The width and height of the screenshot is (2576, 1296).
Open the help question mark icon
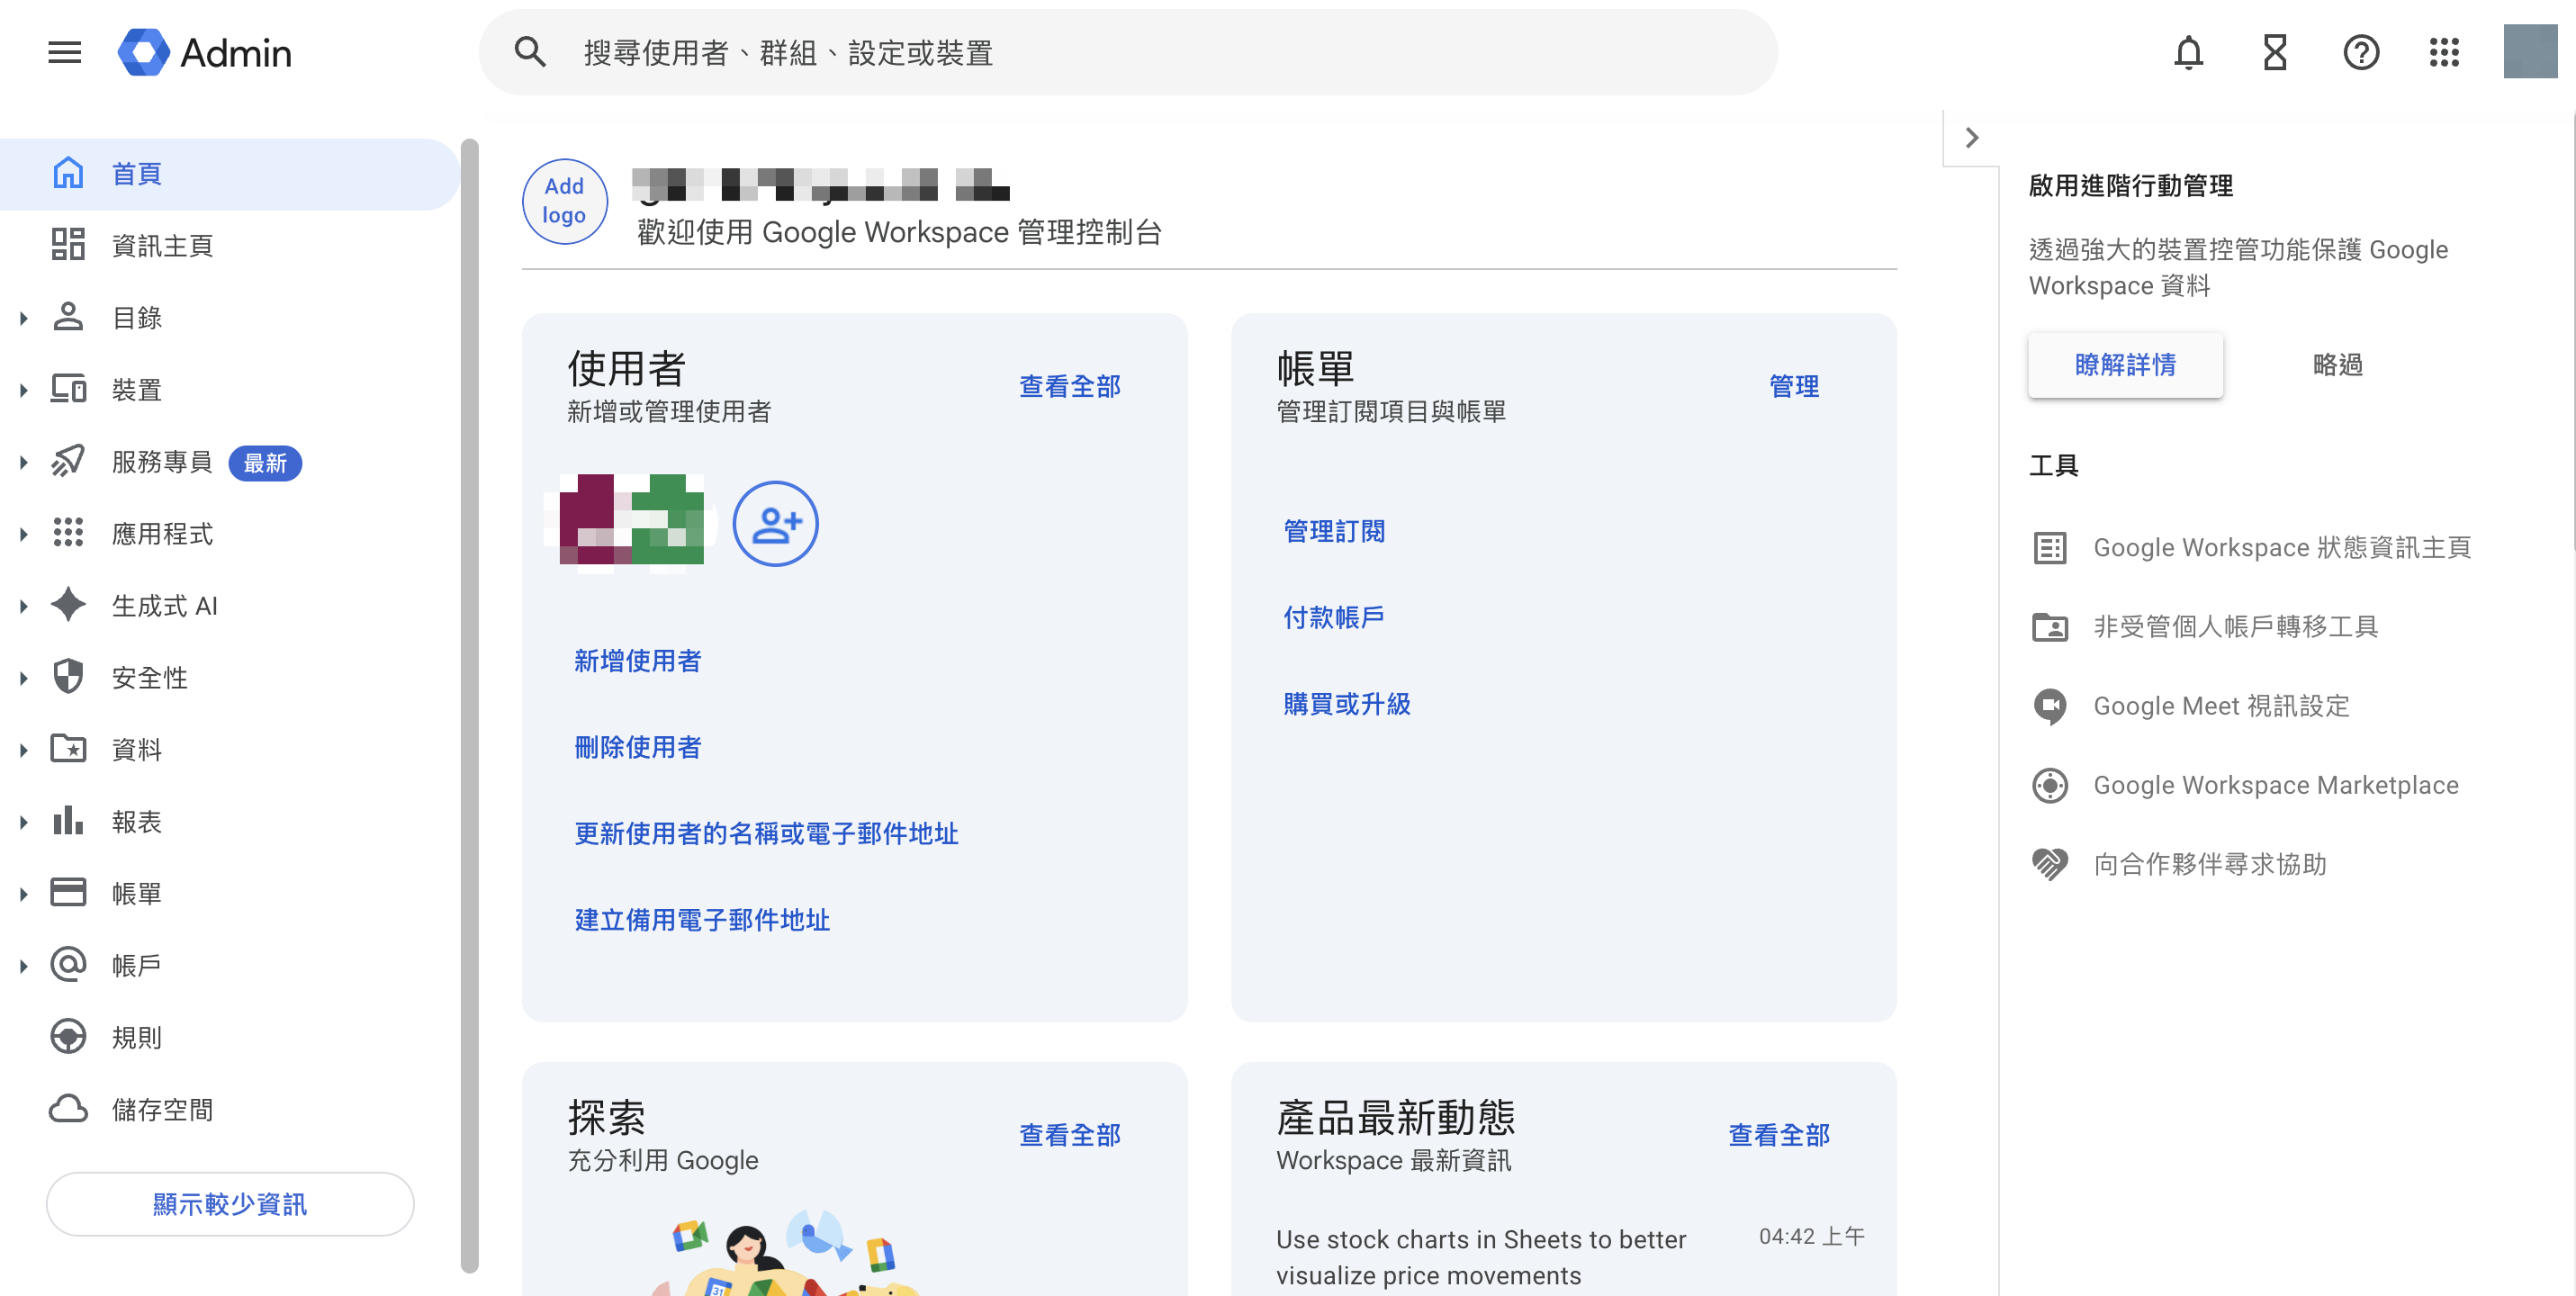click(x=2361, y=52)
